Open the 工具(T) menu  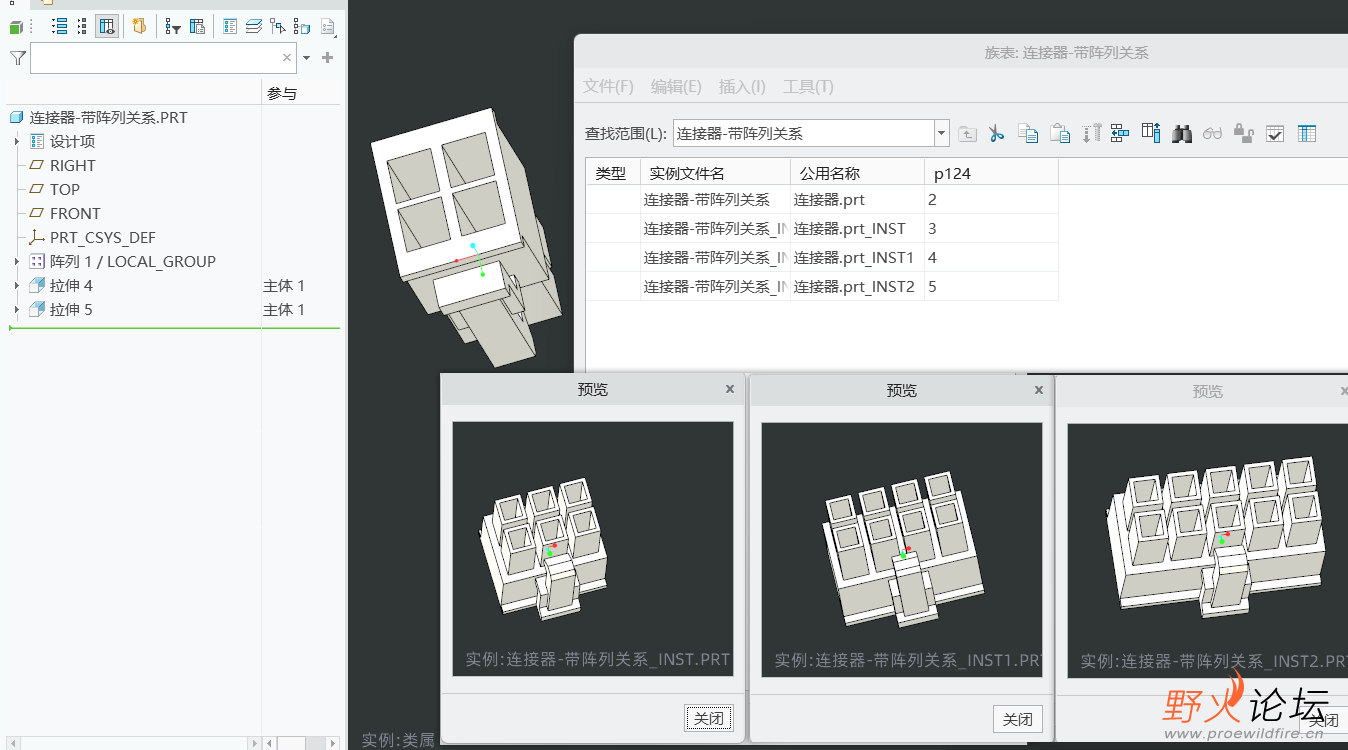tap(808, 86)
